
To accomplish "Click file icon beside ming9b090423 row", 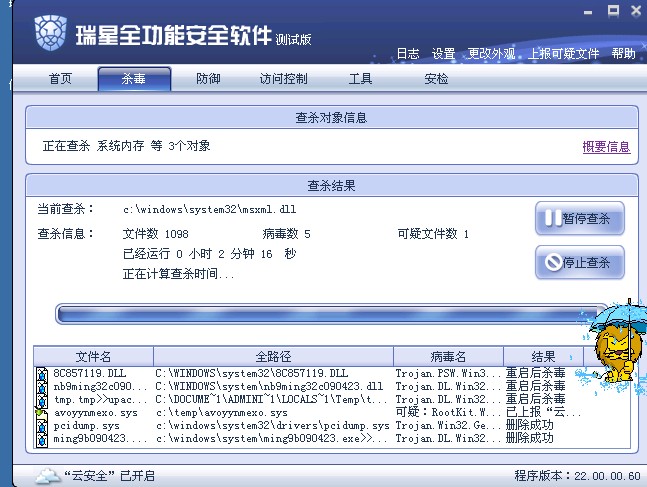I will pyautogui.click(x=42, y=440).
